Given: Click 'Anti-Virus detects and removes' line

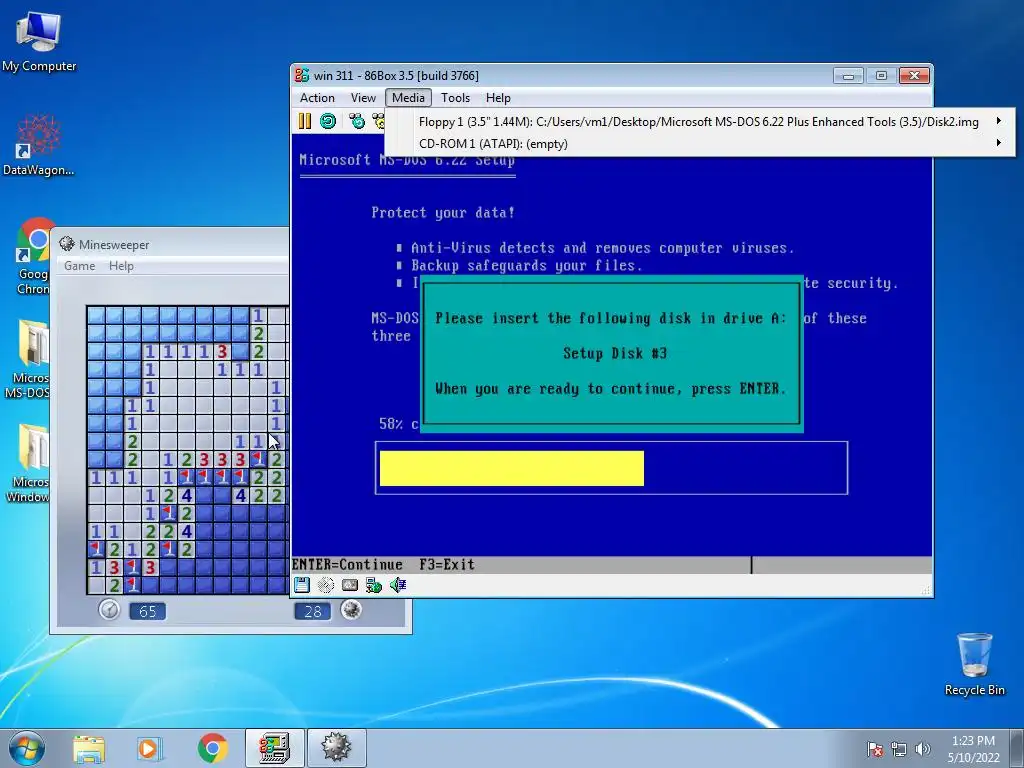Looking at the screenshot, I should 602,248.
